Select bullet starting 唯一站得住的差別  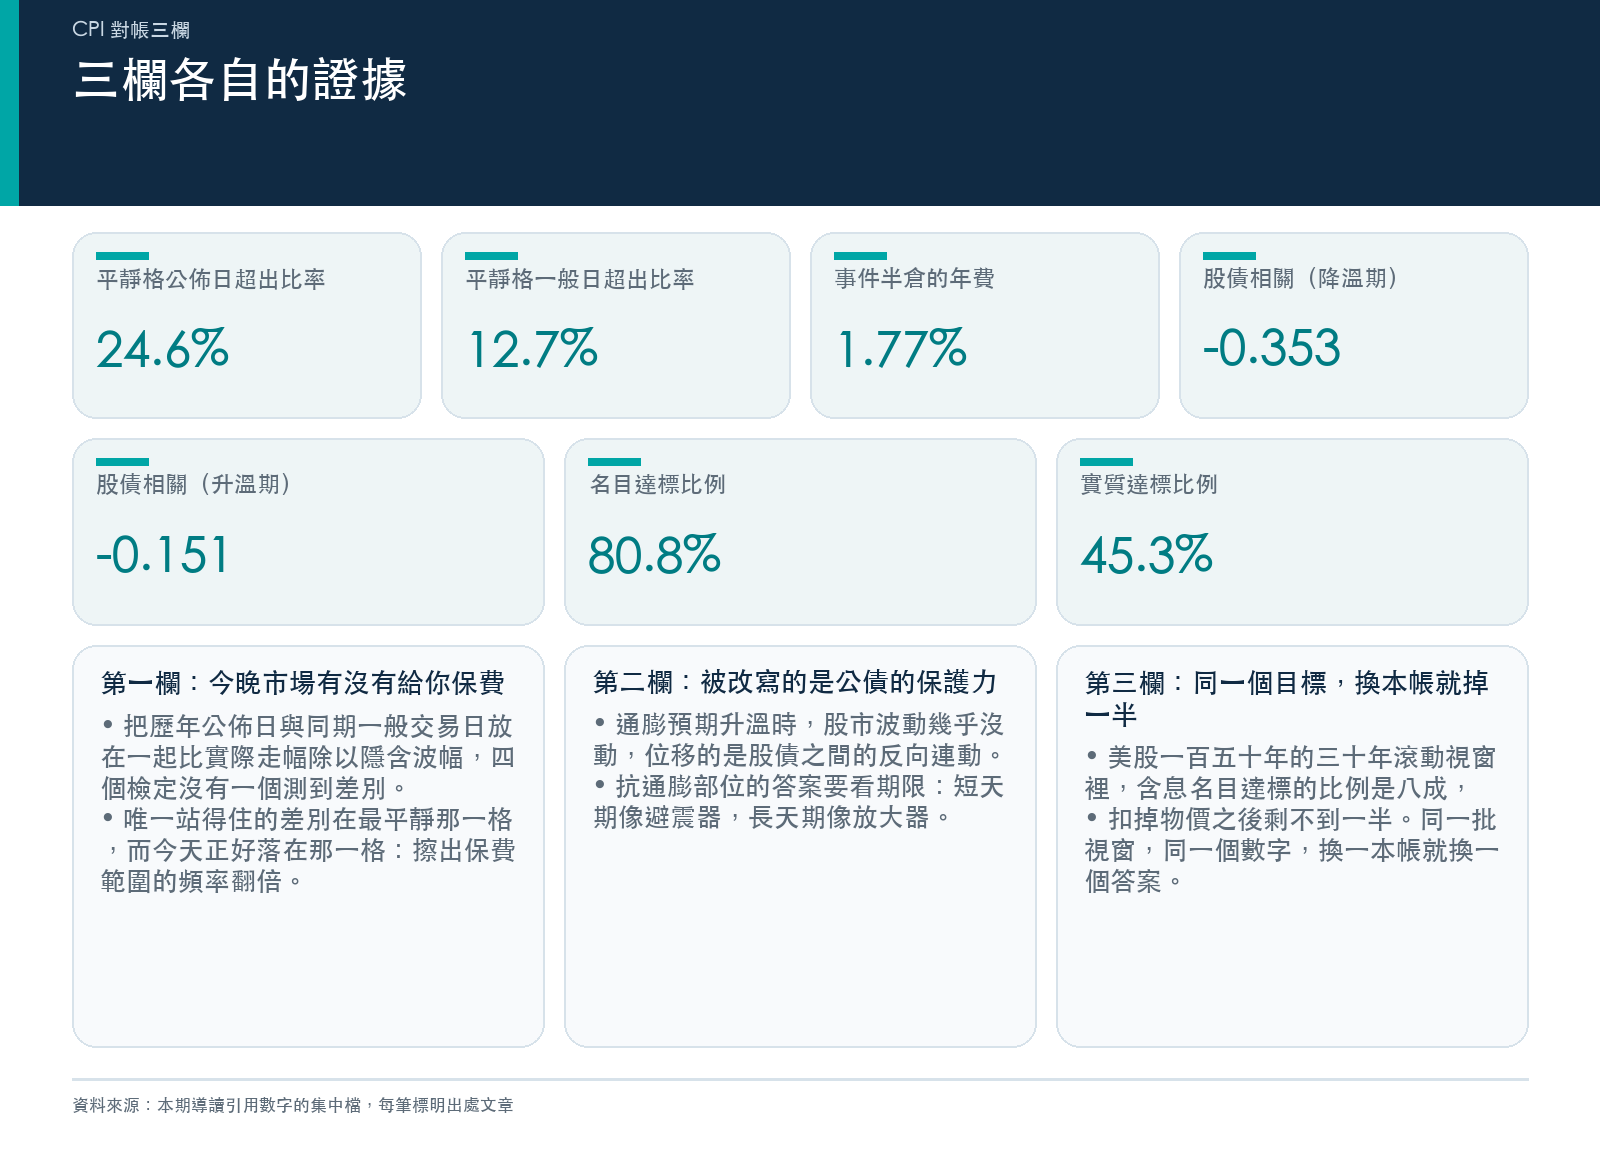tap(308, 850)
